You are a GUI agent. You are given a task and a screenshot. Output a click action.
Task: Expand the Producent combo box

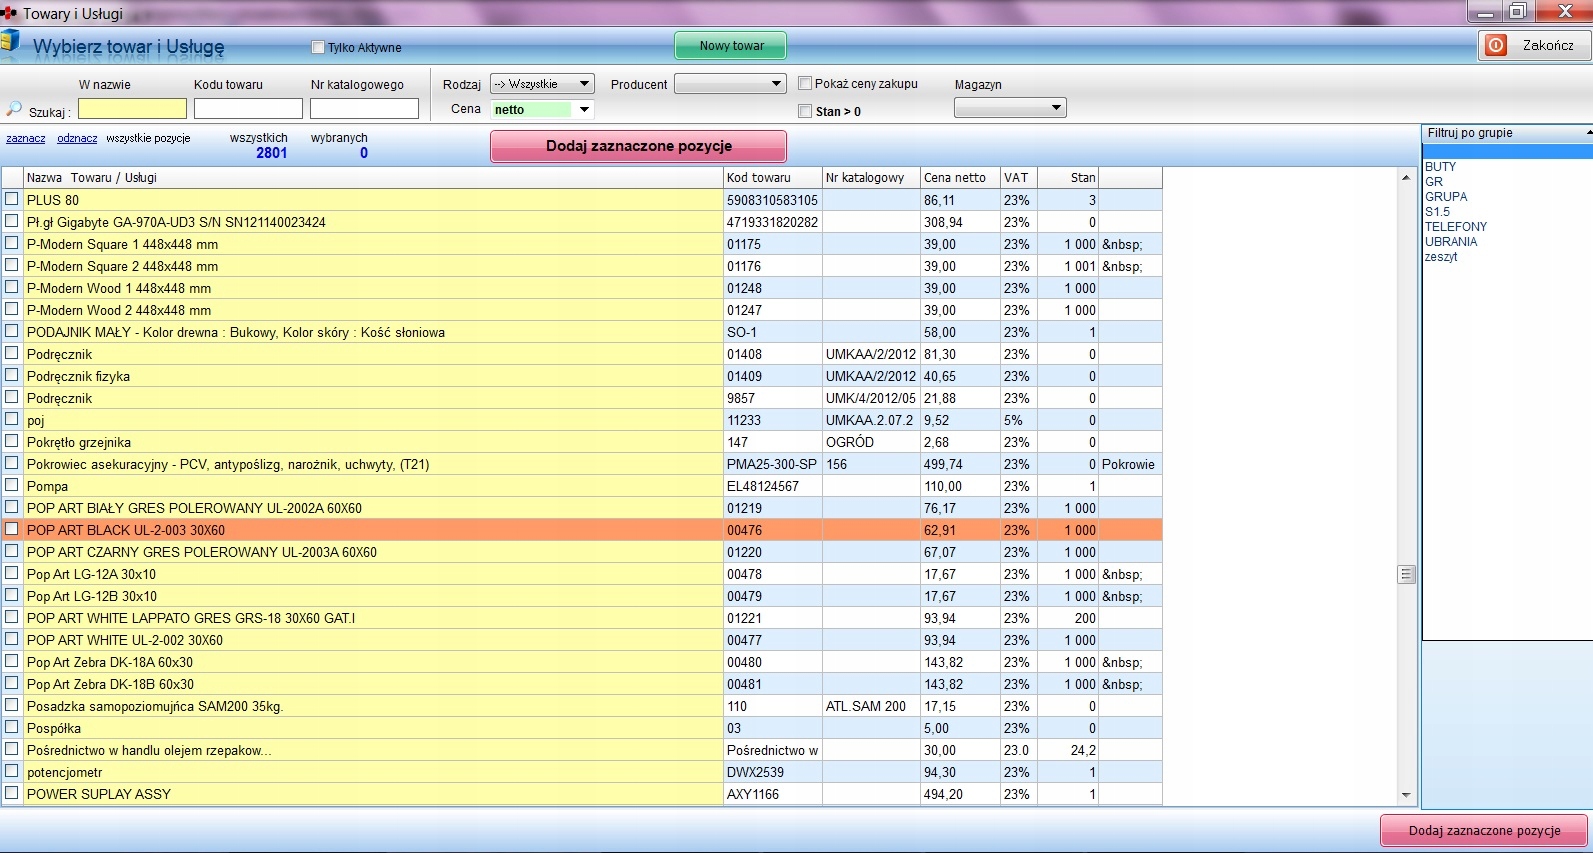pos(776,84)
